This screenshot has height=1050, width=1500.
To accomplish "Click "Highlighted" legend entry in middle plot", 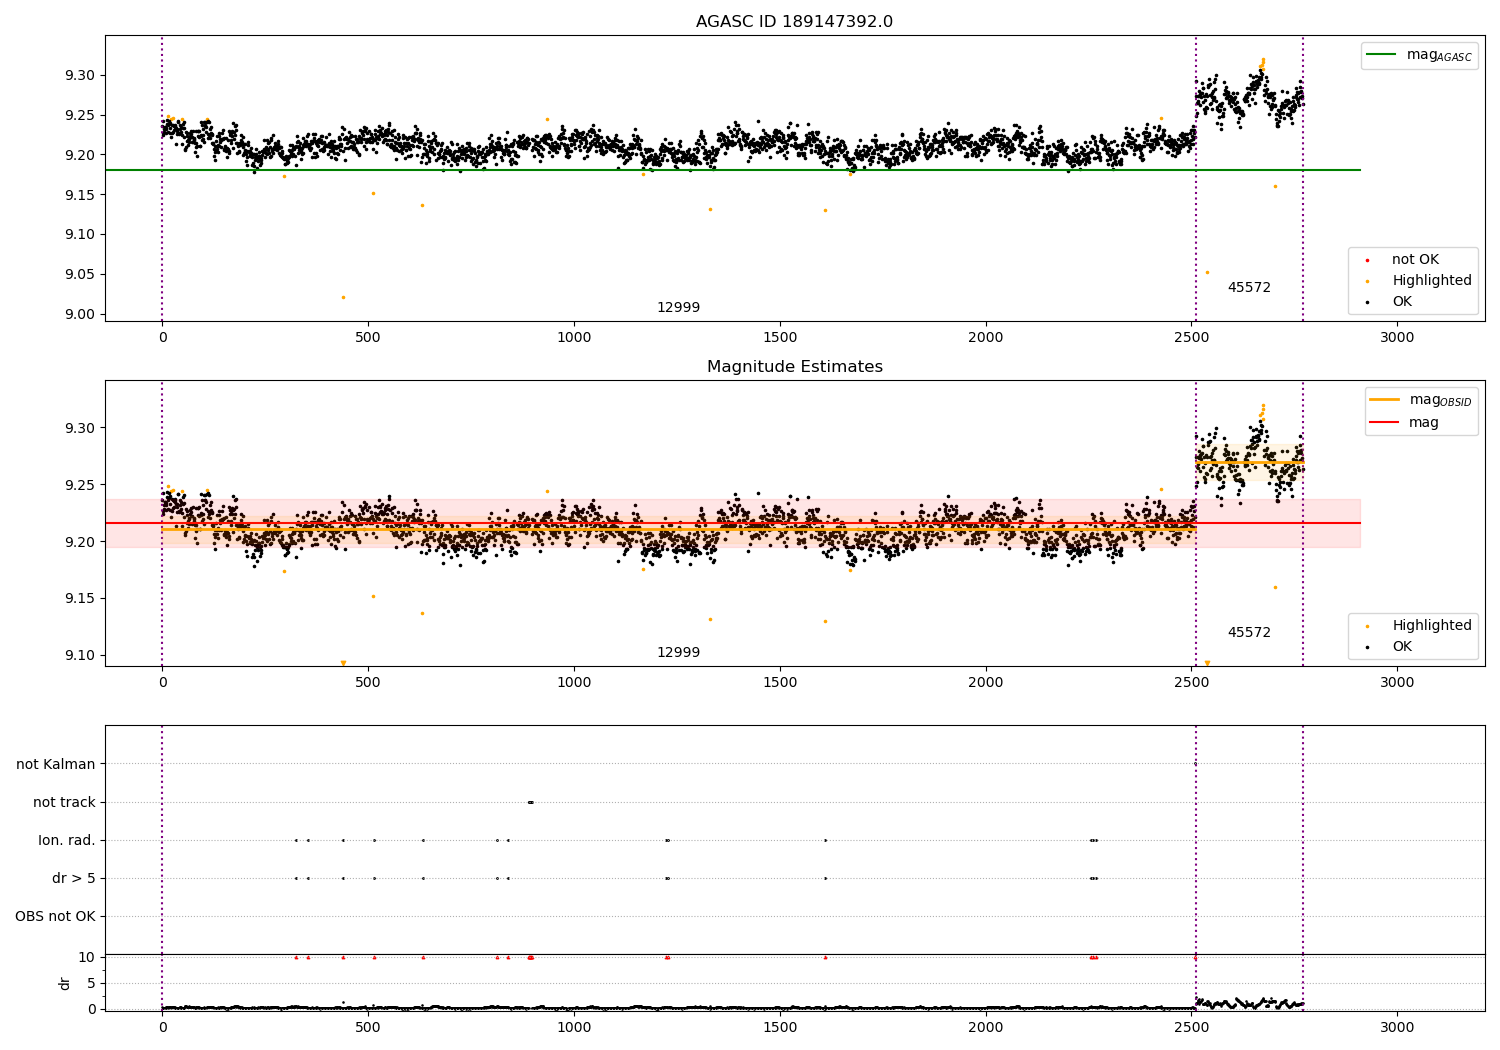I will [1432, 626].
